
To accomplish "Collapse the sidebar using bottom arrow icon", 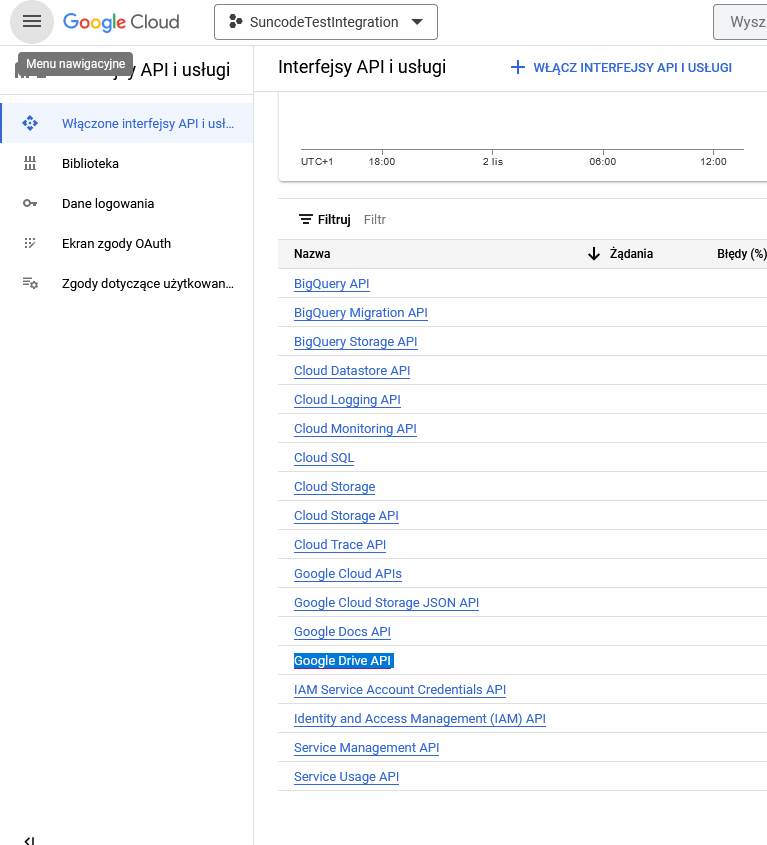I will [x=30, y=840].
